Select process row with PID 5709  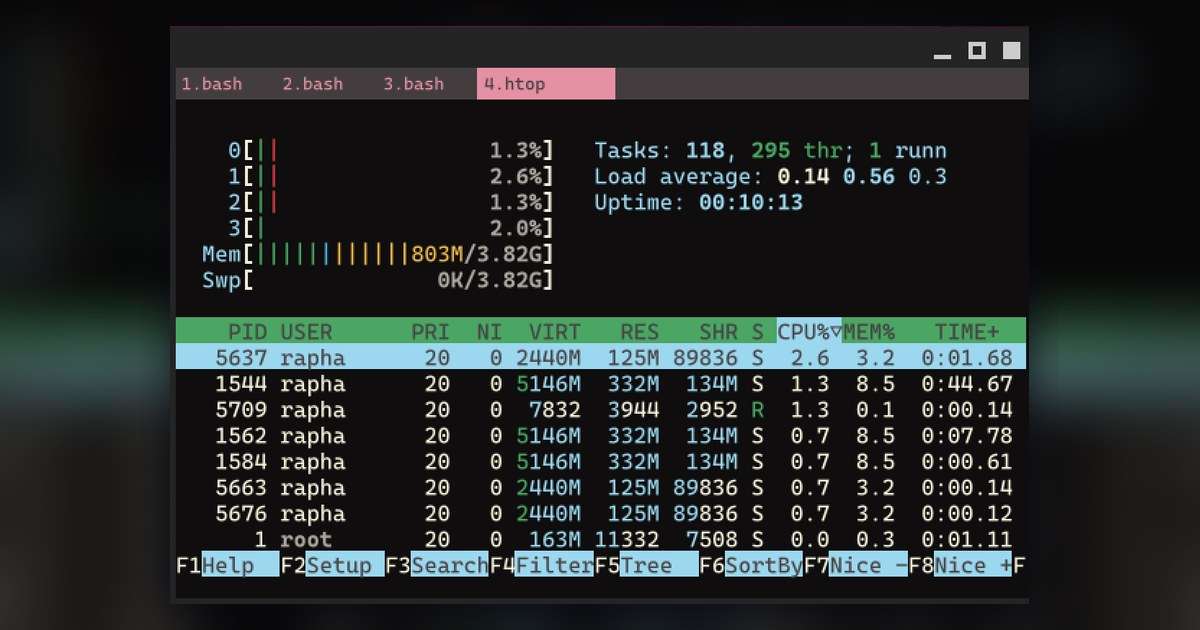[601, 410]
